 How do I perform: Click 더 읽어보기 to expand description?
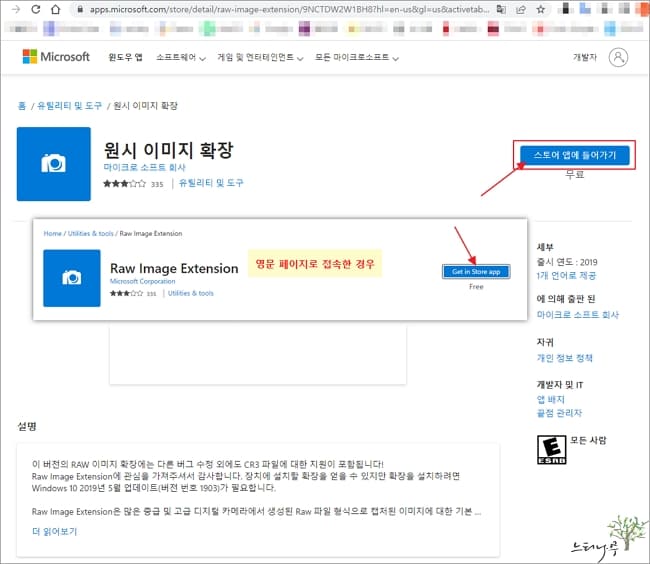[x=55, y=532]
